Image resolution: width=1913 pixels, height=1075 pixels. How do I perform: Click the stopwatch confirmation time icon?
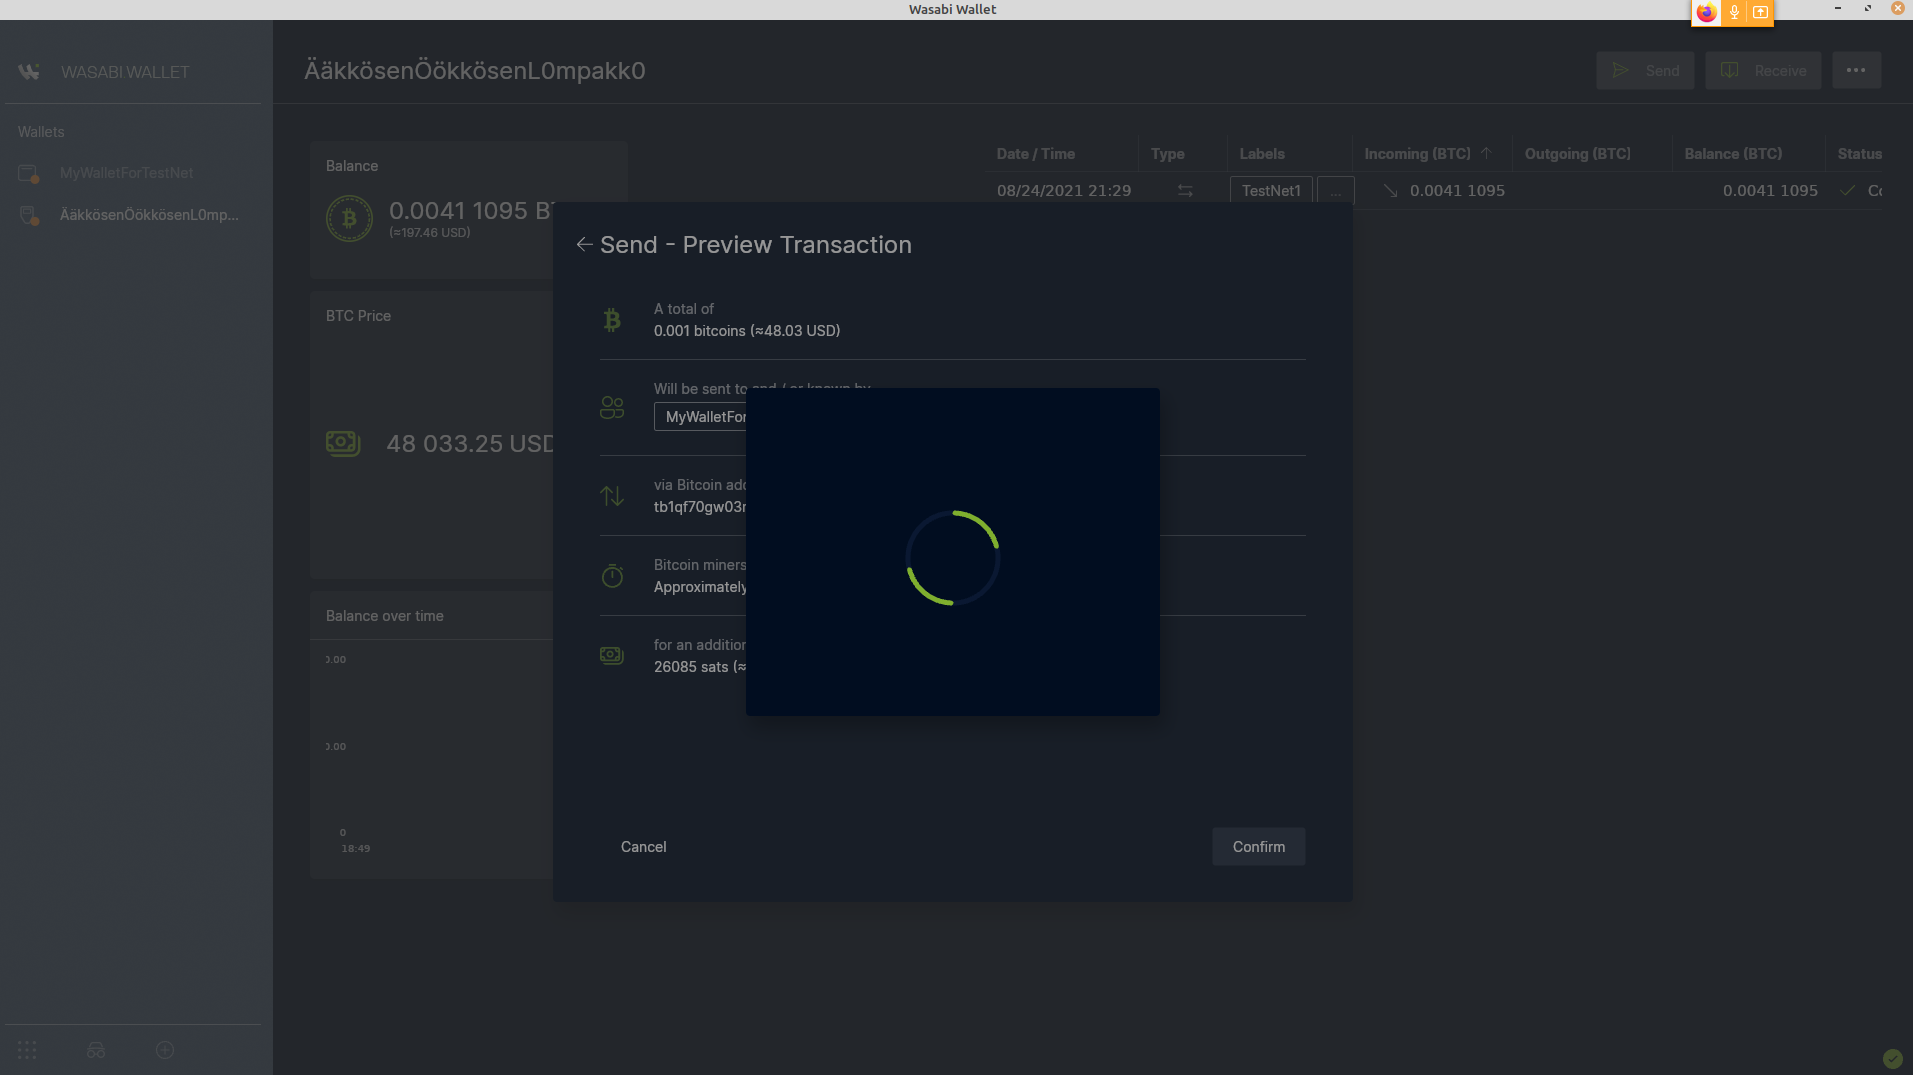[x=612, y=576]
